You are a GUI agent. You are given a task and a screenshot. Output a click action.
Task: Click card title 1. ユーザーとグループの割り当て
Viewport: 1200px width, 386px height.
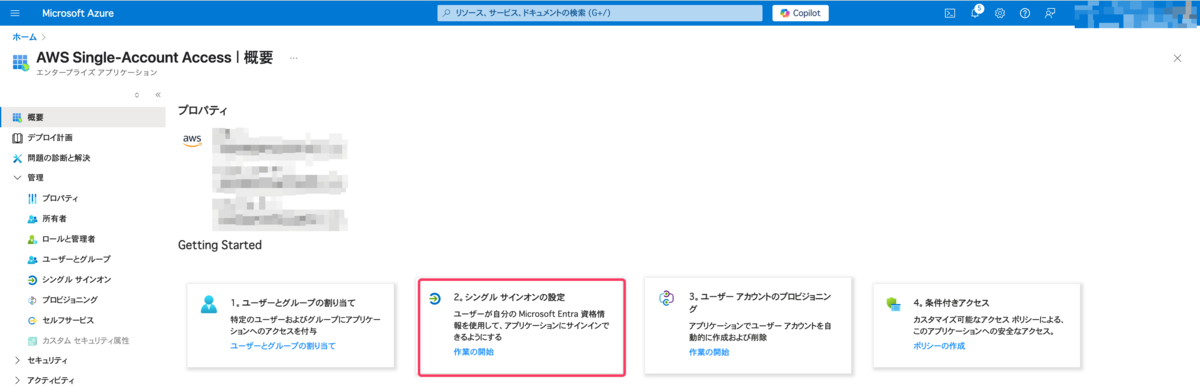pyautogui.click(x=293, y=302)
